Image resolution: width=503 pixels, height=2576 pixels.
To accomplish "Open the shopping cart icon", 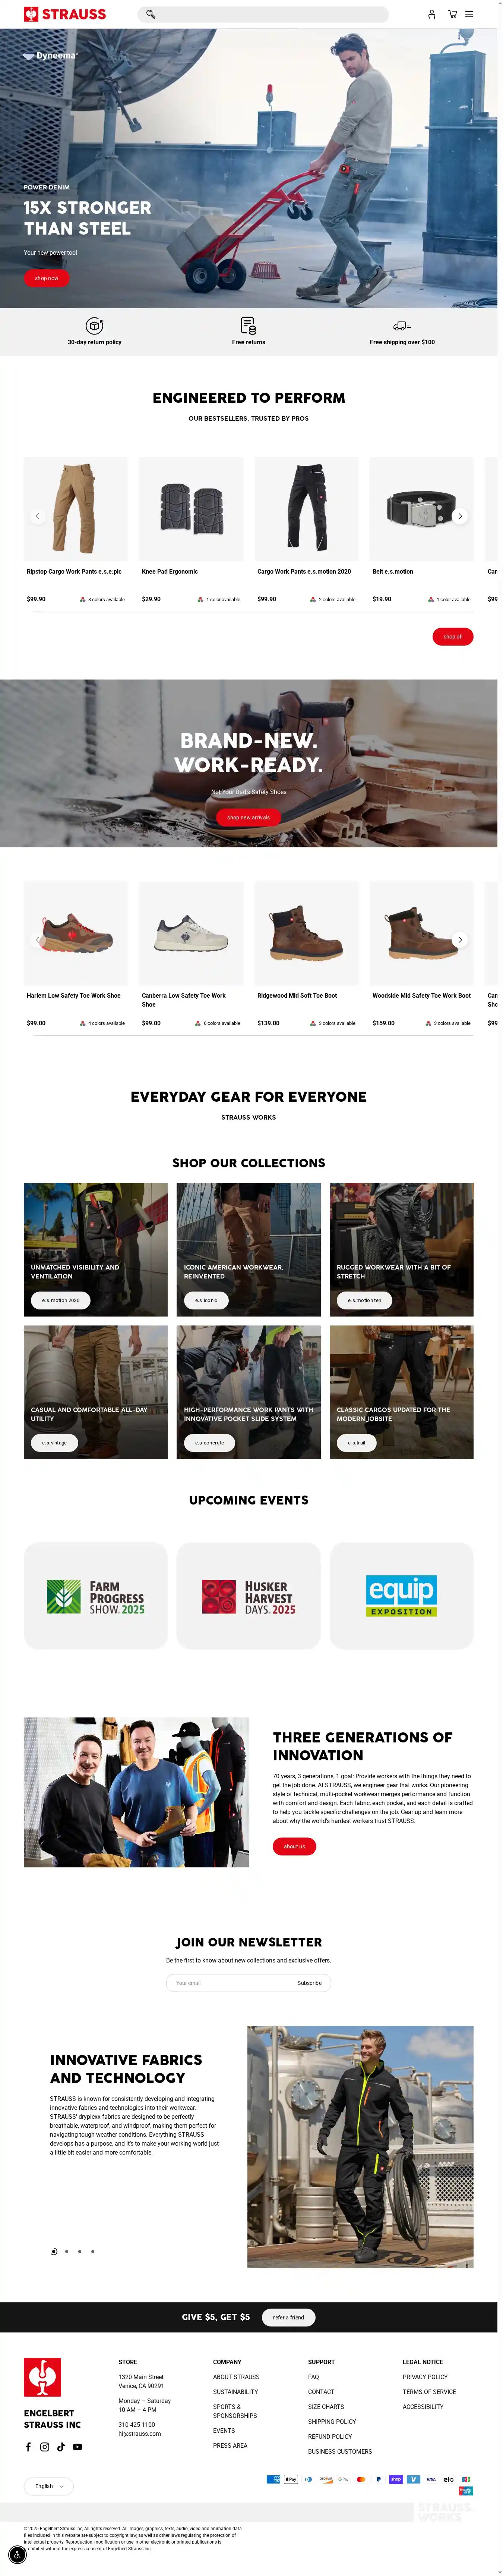I will (x=452, y=14).
